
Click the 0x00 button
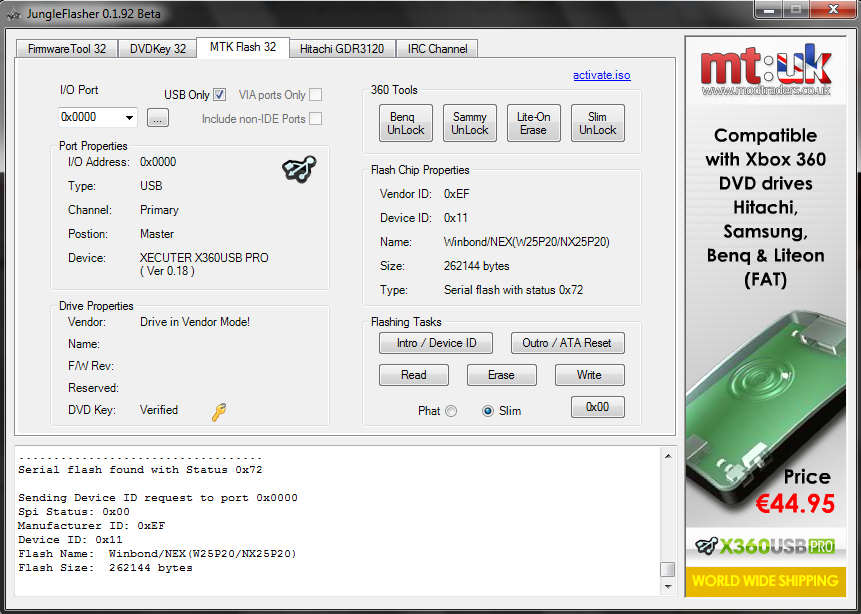coord(597,407)
